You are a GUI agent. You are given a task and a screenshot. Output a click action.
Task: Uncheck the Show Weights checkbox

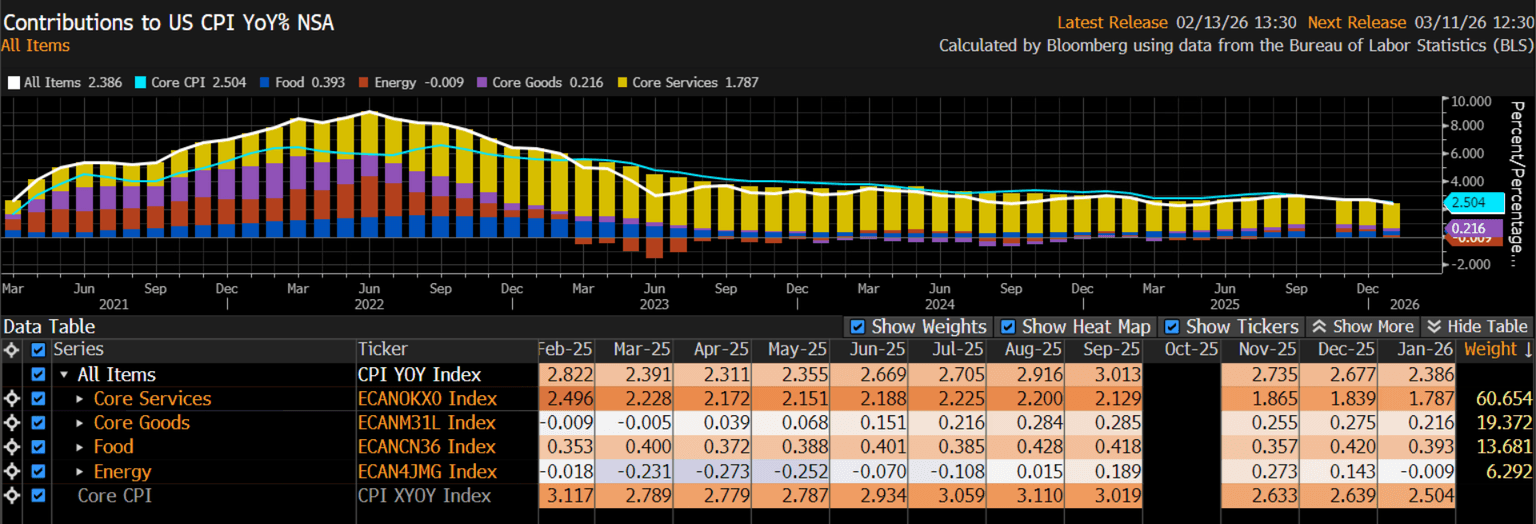(x=856, y=327)
